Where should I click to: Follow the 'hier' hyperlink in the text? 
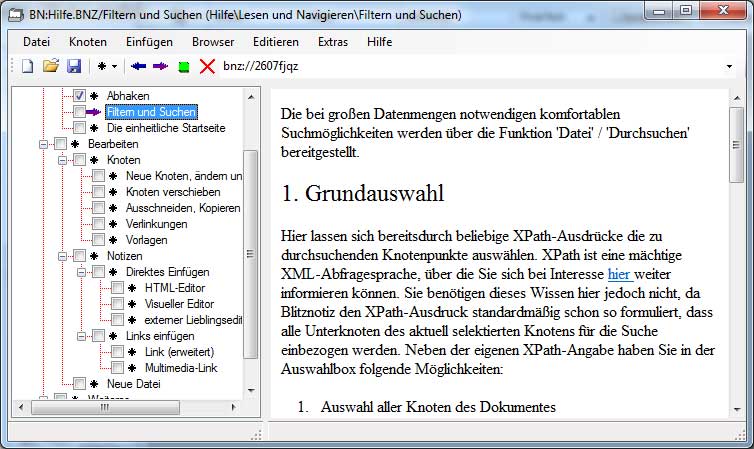[619, 274]
